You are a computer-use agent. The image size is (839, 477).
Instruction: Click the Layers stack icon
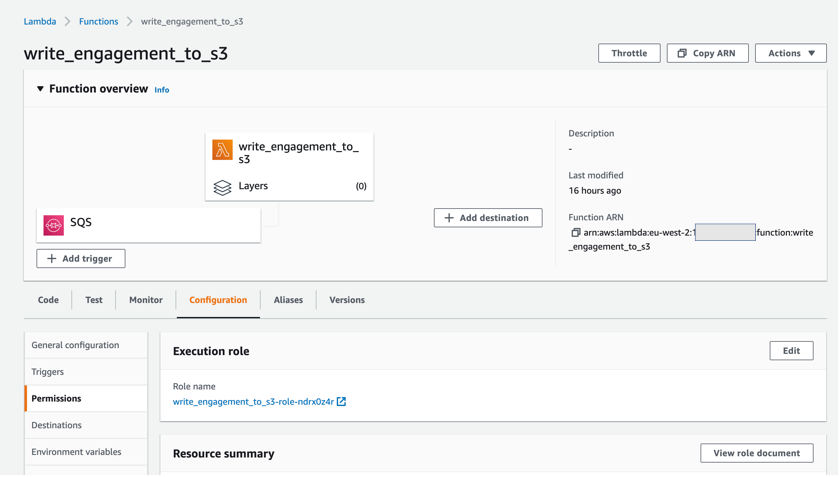222,187
